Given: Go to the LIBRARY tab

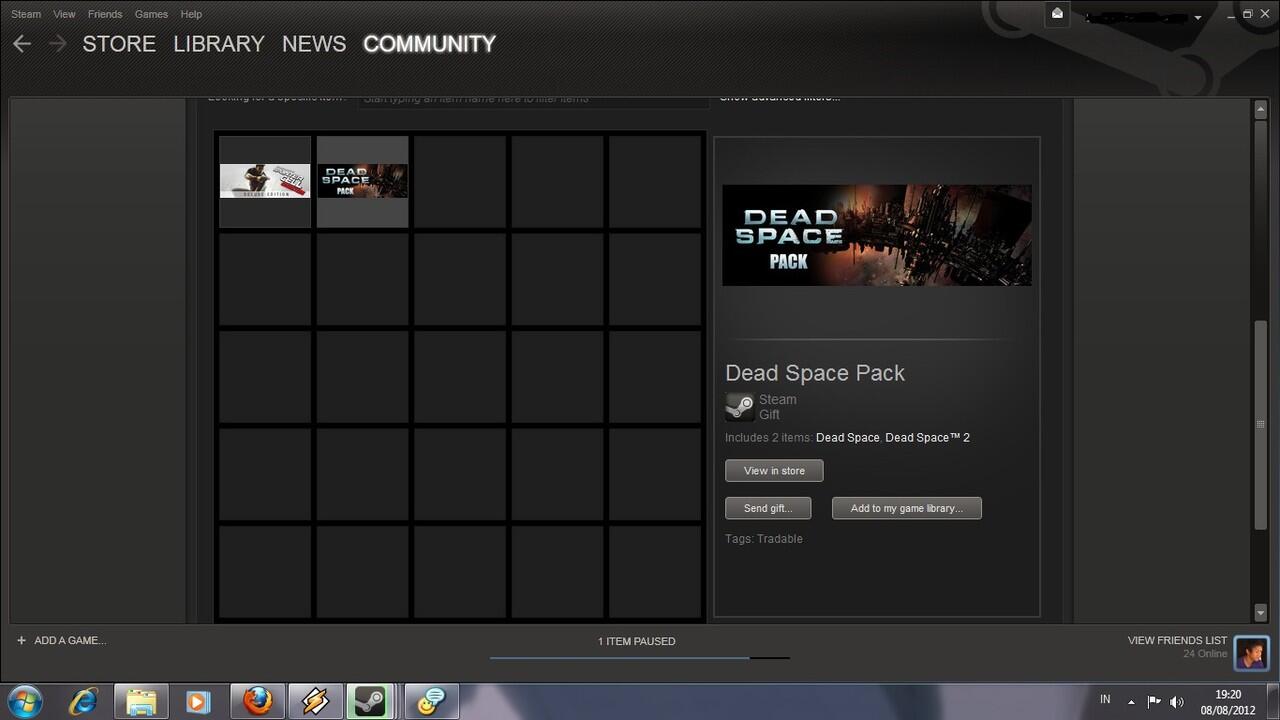Looking at the screenshot, I should pos(219,44).
